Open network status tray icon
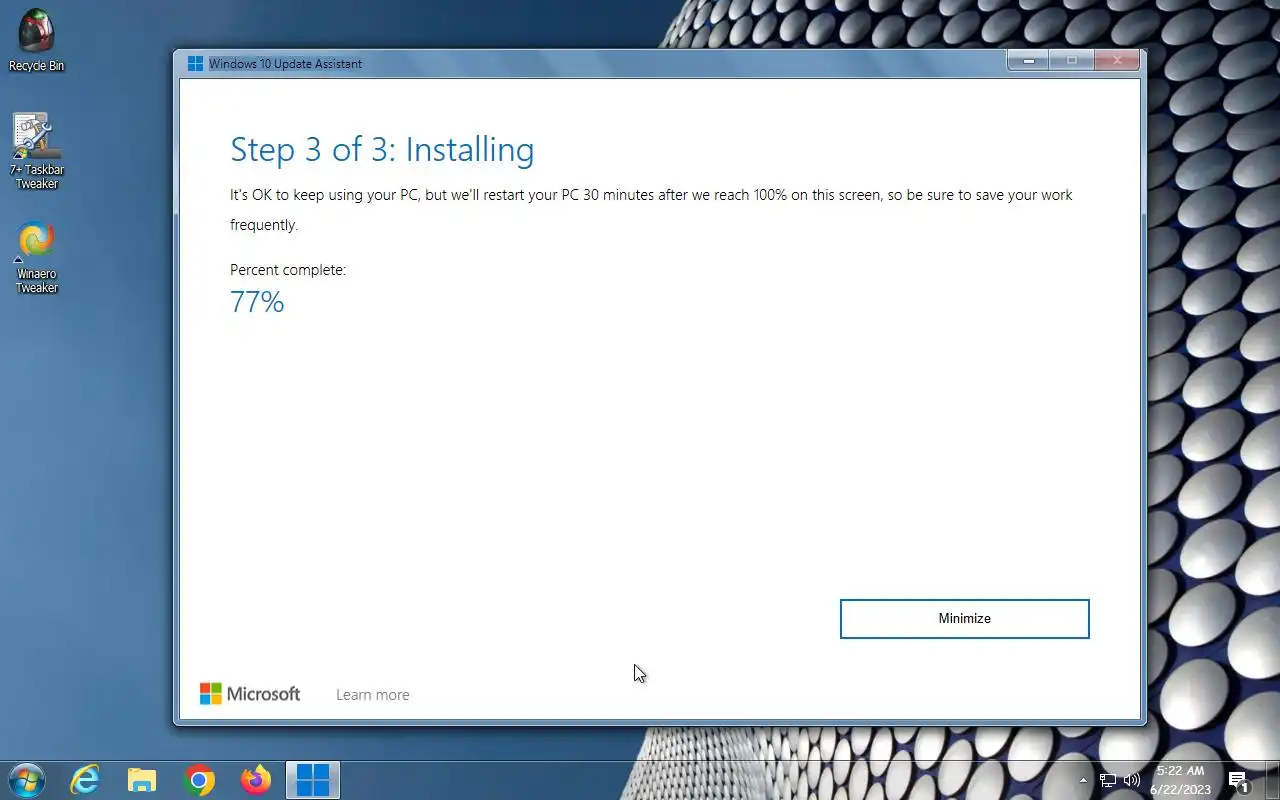1280x800 pixels. [x=1108, y=780]
